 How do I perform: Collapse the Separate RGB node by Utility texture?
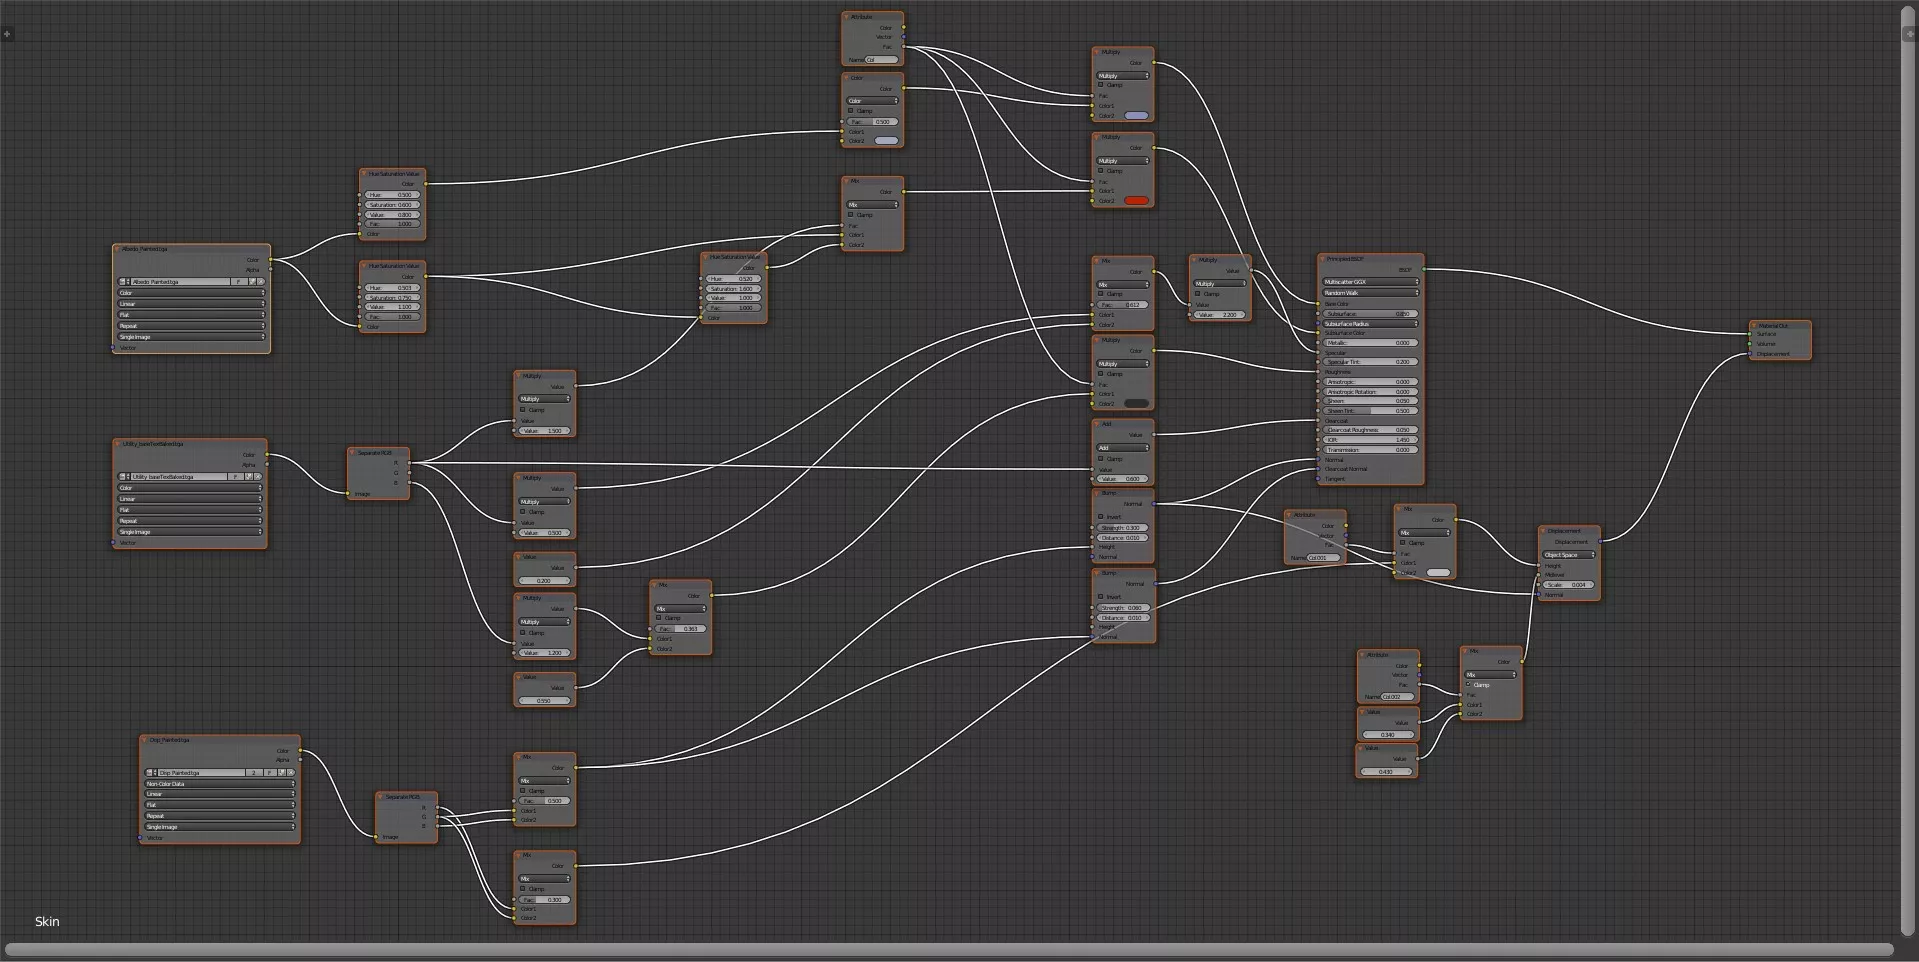pyautogui.click(x=353, y=453)
